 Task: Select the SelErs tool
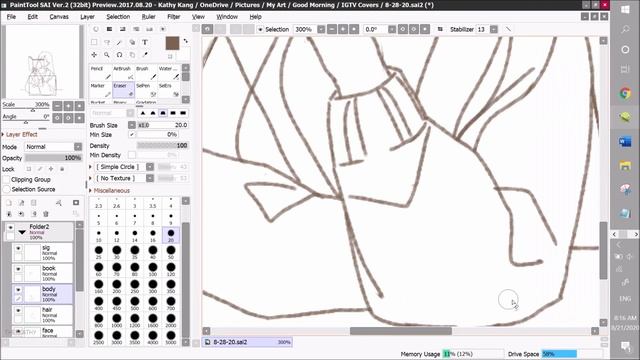tap(169, 90)
